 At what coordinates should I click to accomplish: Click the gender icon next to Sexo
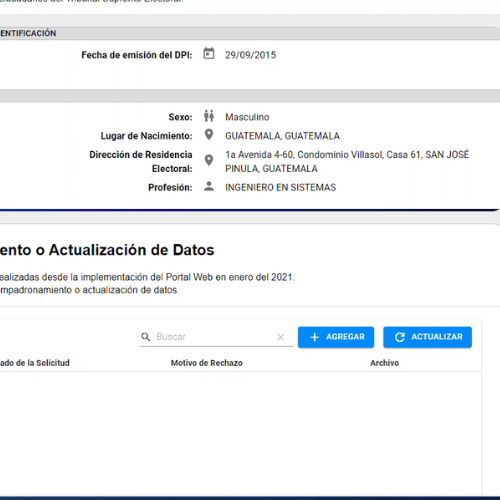pyautogui.click(x=209, y=116)
